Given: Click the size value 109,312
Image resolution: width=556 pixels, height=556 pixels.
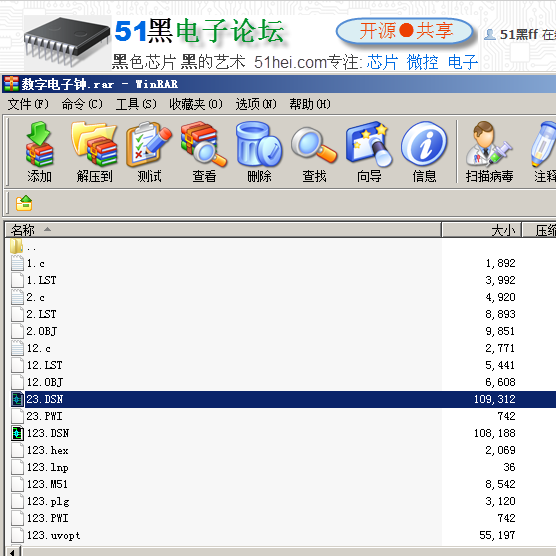Looking at the screenshot, I should (495, 399).
